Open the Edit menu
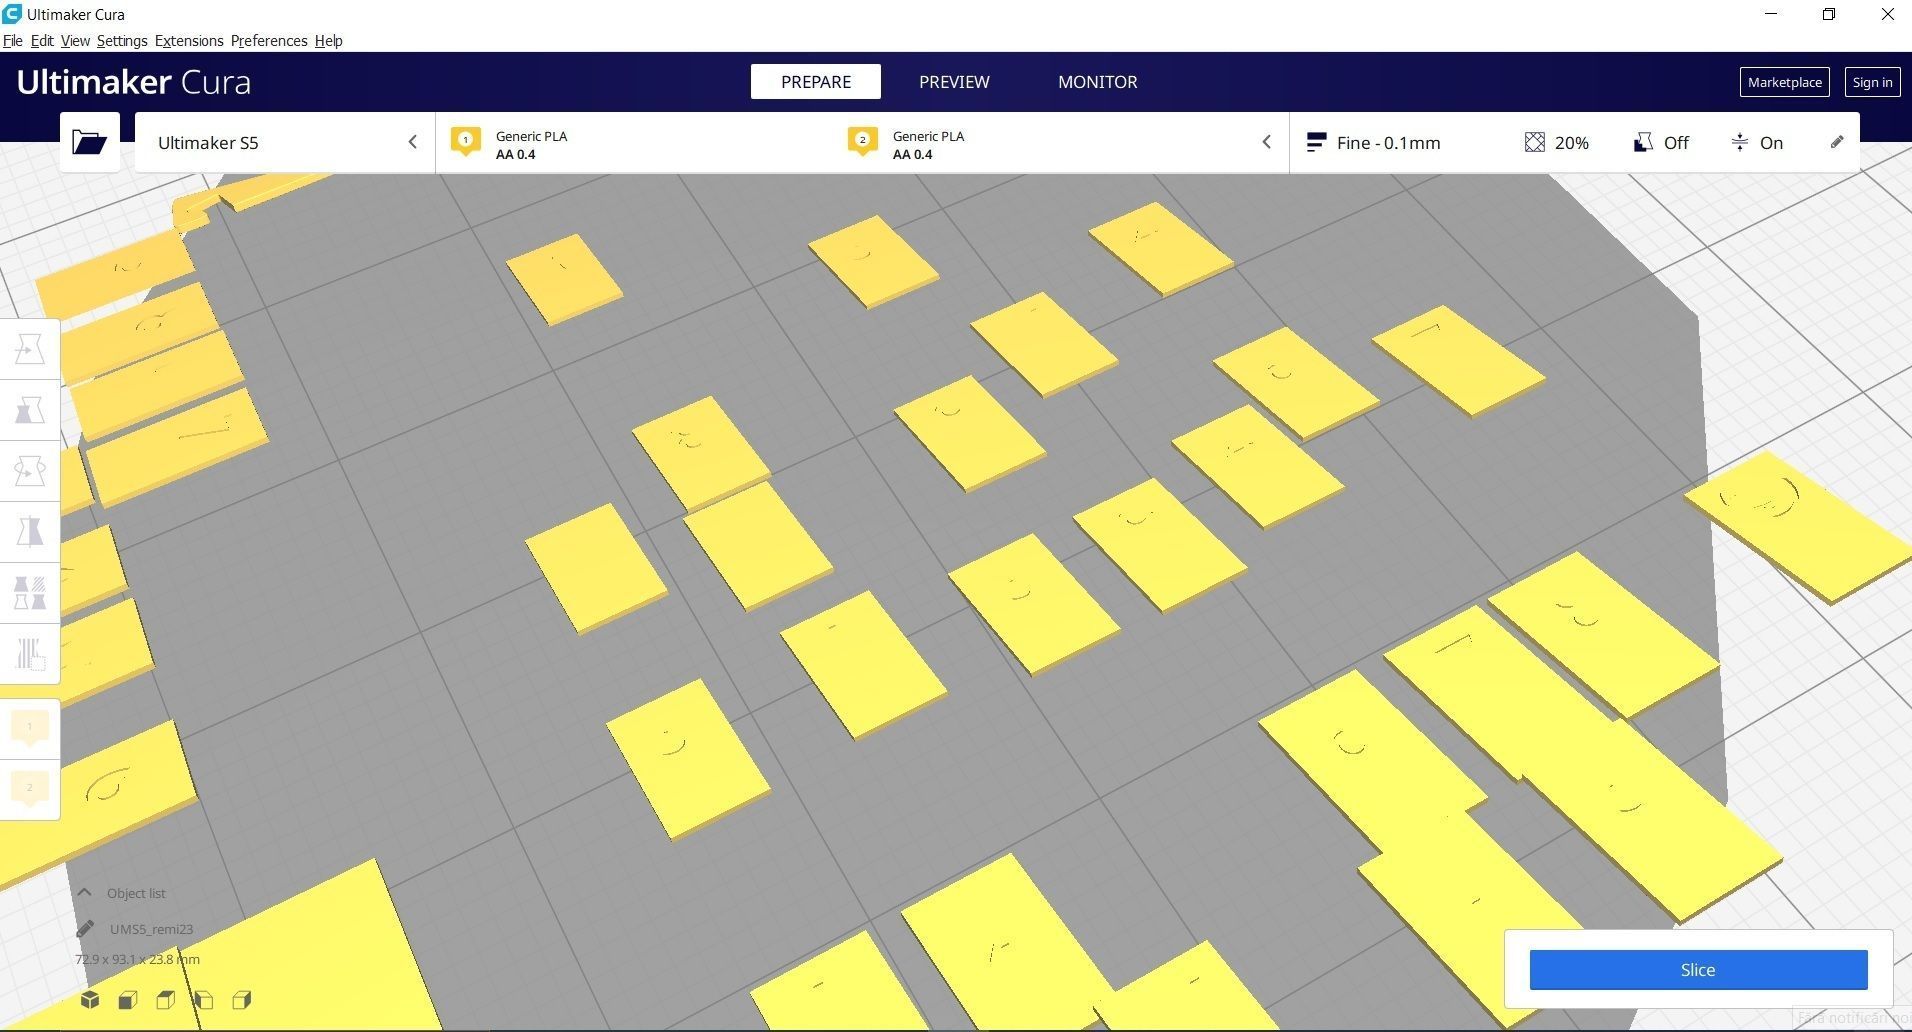Screen dimensions: 1912x1032 pos(42,41)
